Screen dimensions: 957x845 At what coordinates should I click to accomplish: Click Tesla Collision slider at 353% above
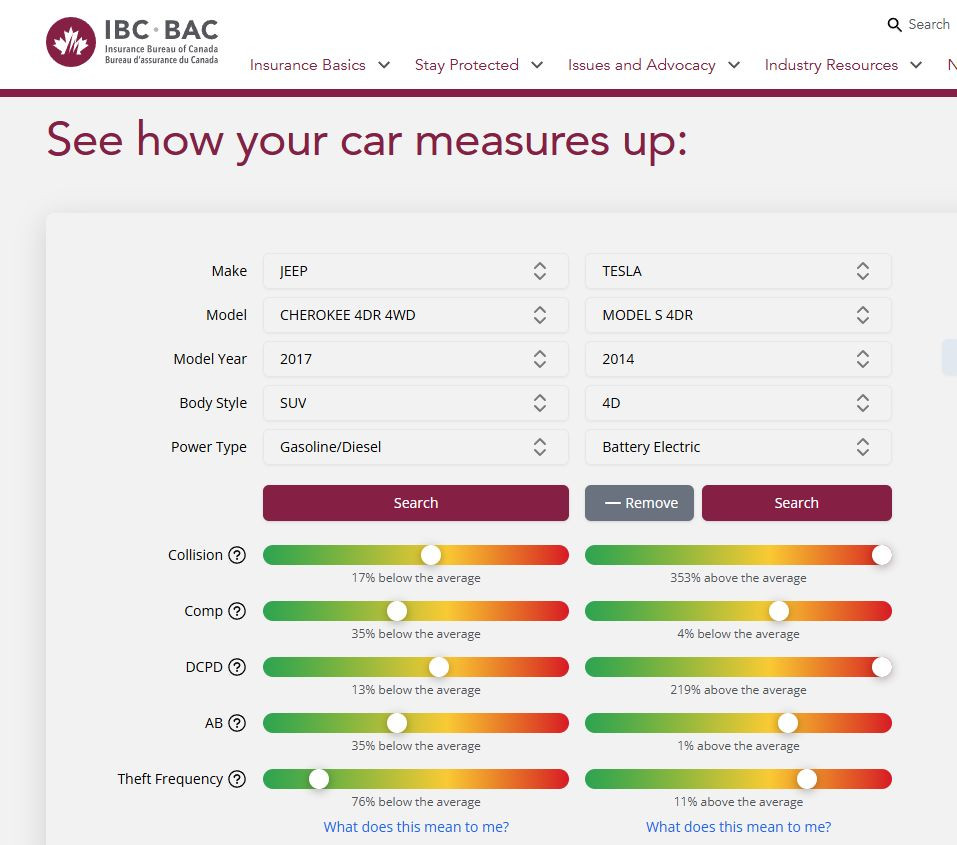pos(881,555)
